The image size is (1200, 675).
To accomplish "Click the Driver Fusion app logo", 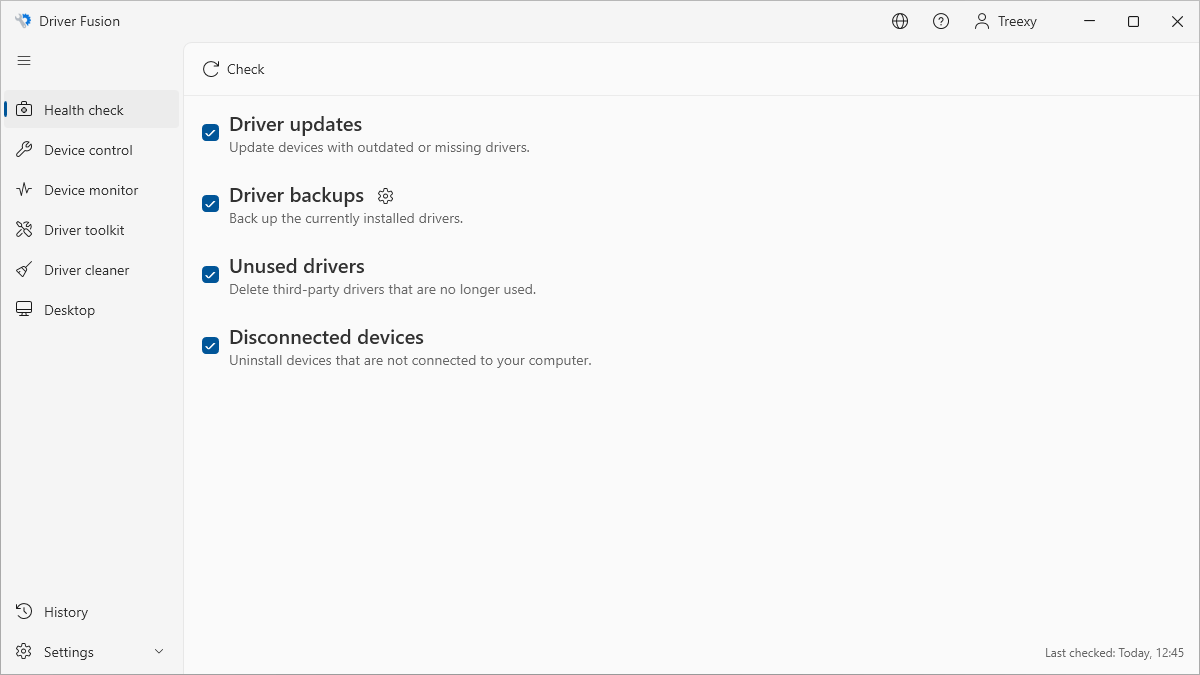I will coord(23,21).
